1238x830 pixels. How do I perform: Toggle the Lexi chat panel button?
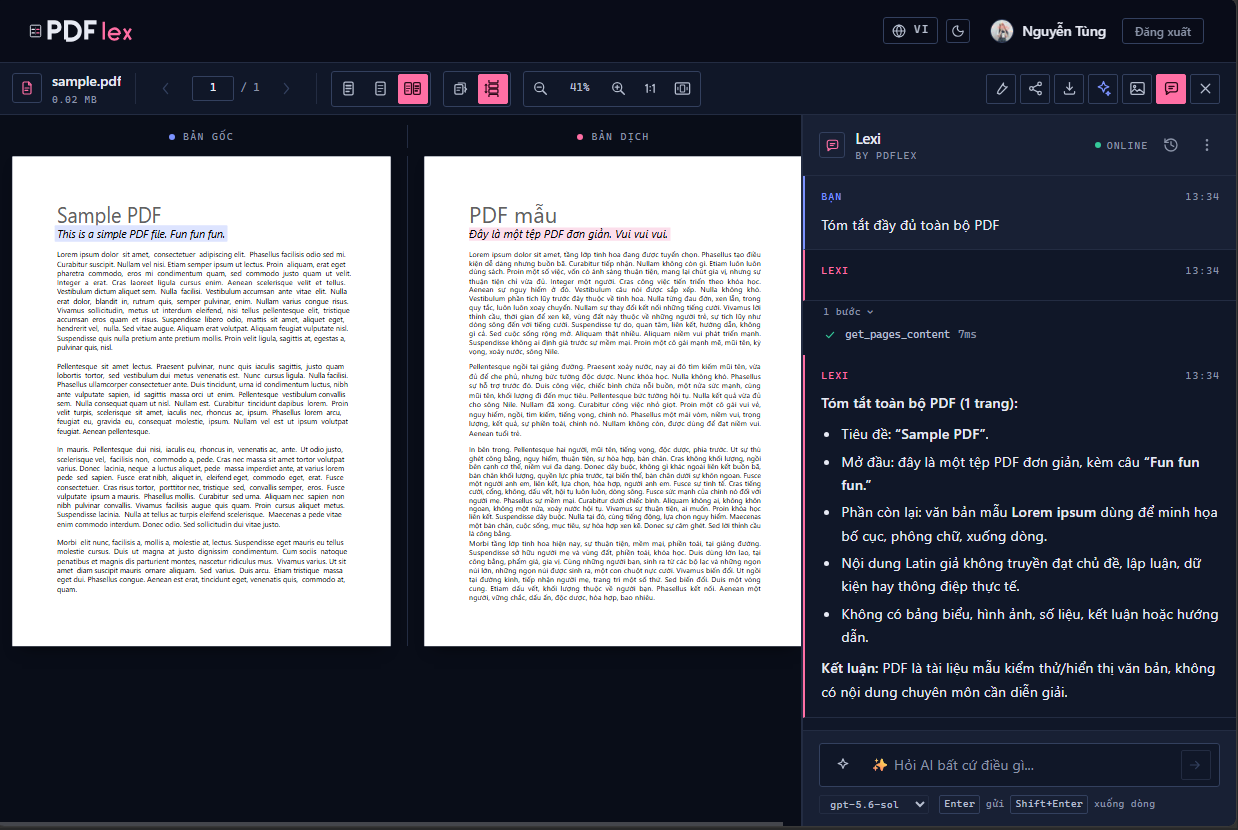coord(1171,89)
